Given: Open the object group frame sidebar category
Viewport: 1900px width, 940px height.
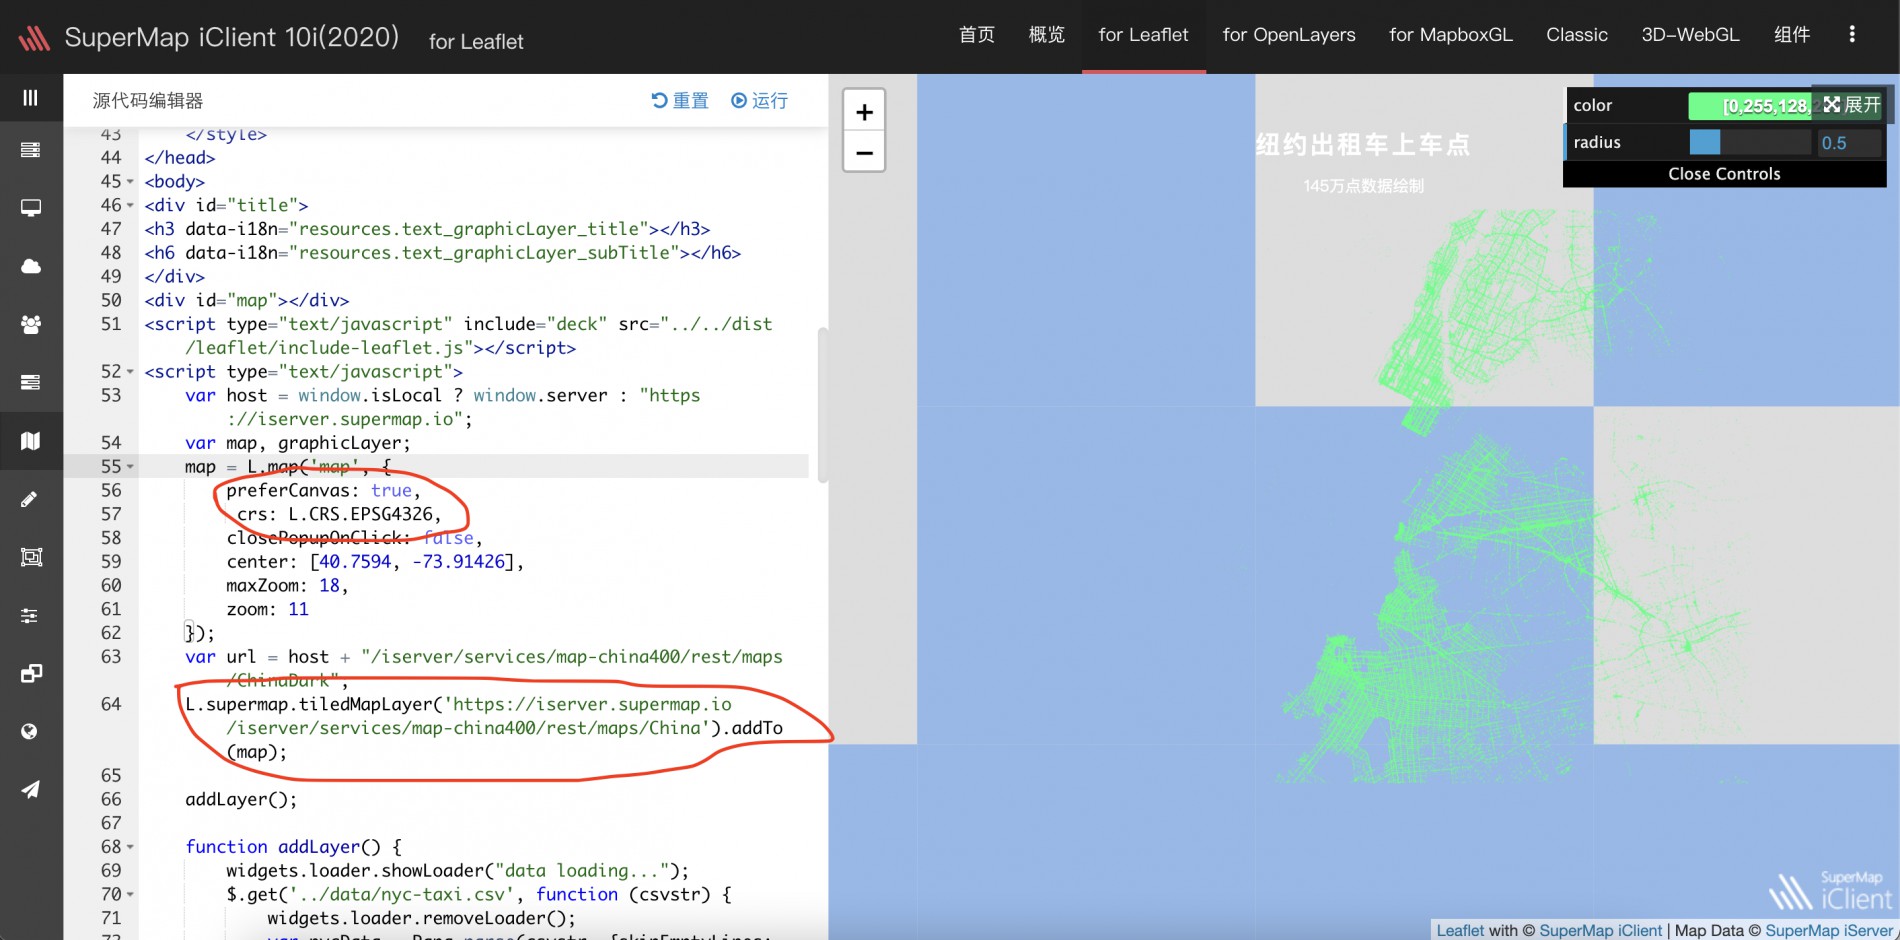Looking at the screenshot, I should [31, 557].
